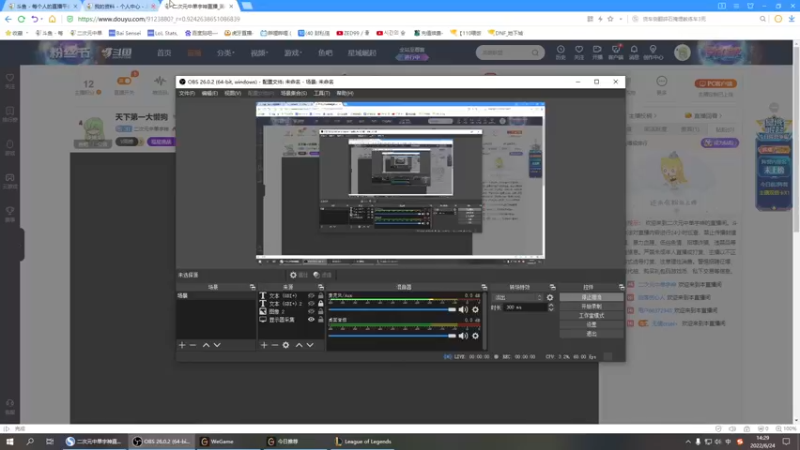Open transition properties gear beside 淡出

tap(550, 297)
